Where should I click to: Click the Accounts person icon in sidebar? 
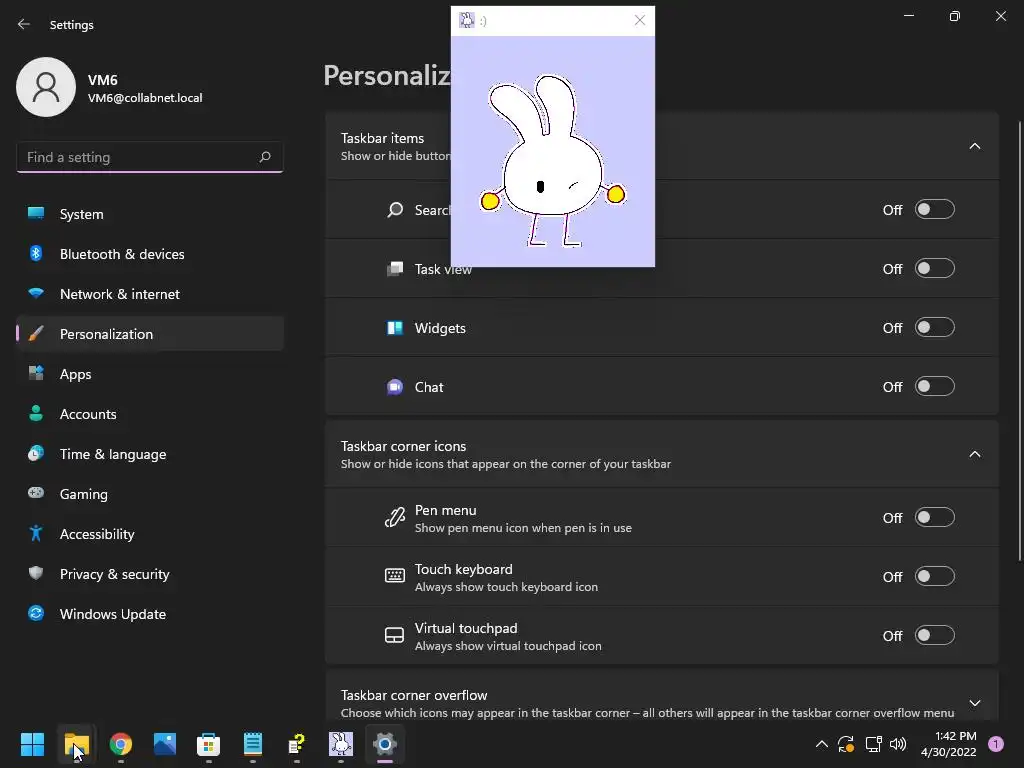tap(36, 413)
